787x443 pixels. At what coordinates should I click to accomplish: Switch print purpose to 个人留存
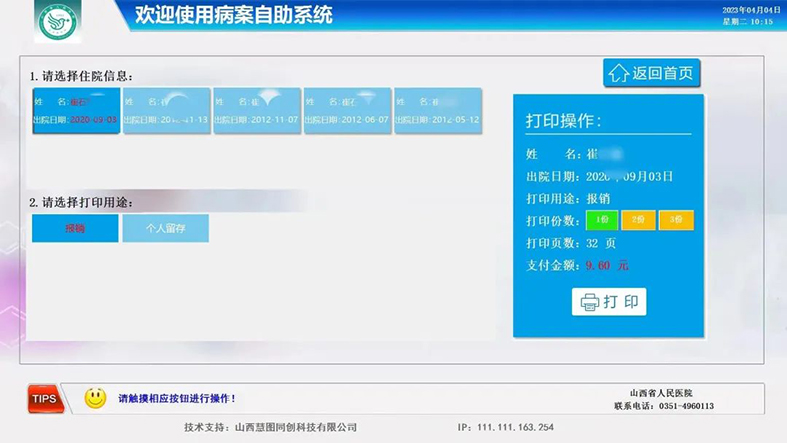(x=166, y=228)
